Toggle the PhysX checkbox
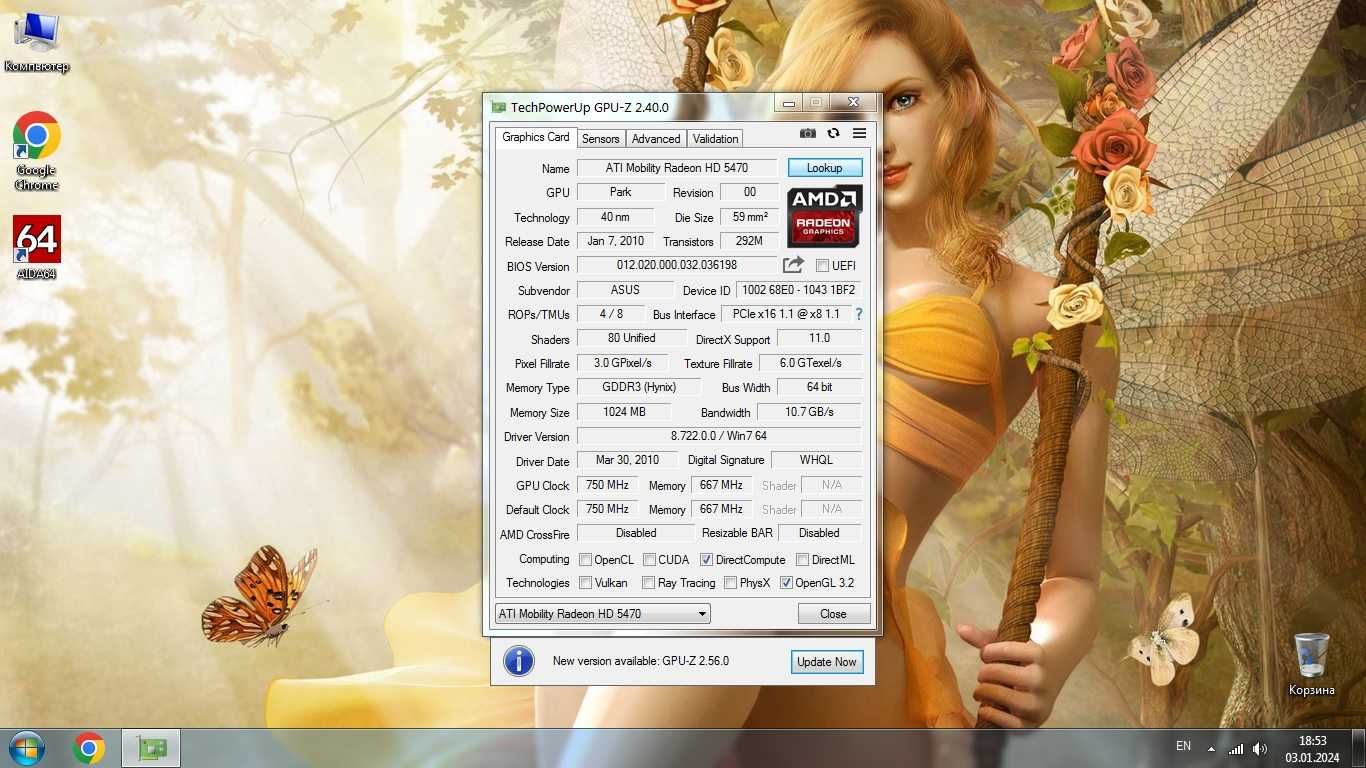 pyautogui.click(x=730, y=583)
